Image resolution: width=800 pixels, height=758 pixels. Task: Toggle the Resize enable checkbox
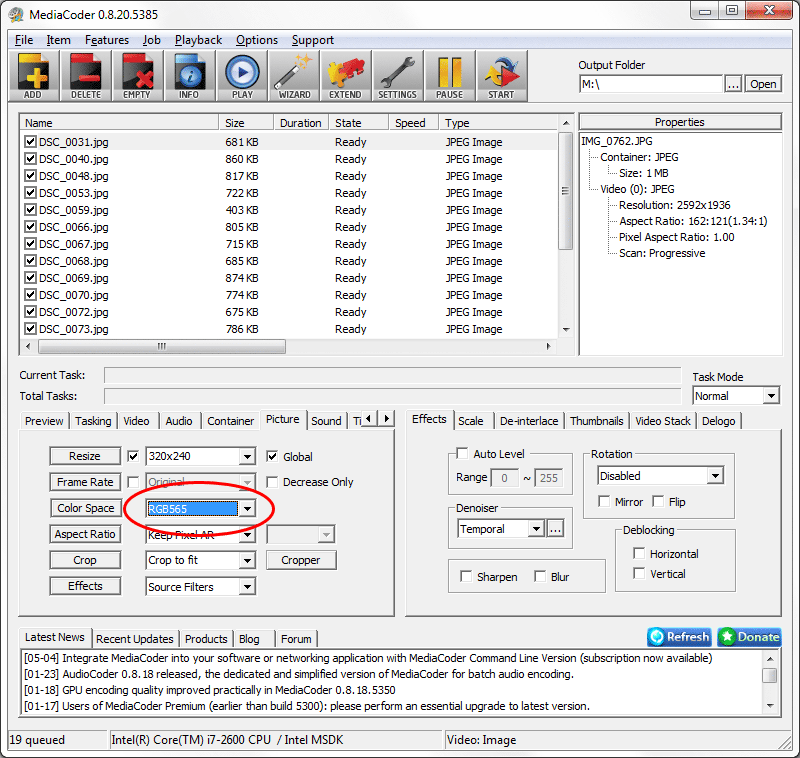tap(133, 456)
